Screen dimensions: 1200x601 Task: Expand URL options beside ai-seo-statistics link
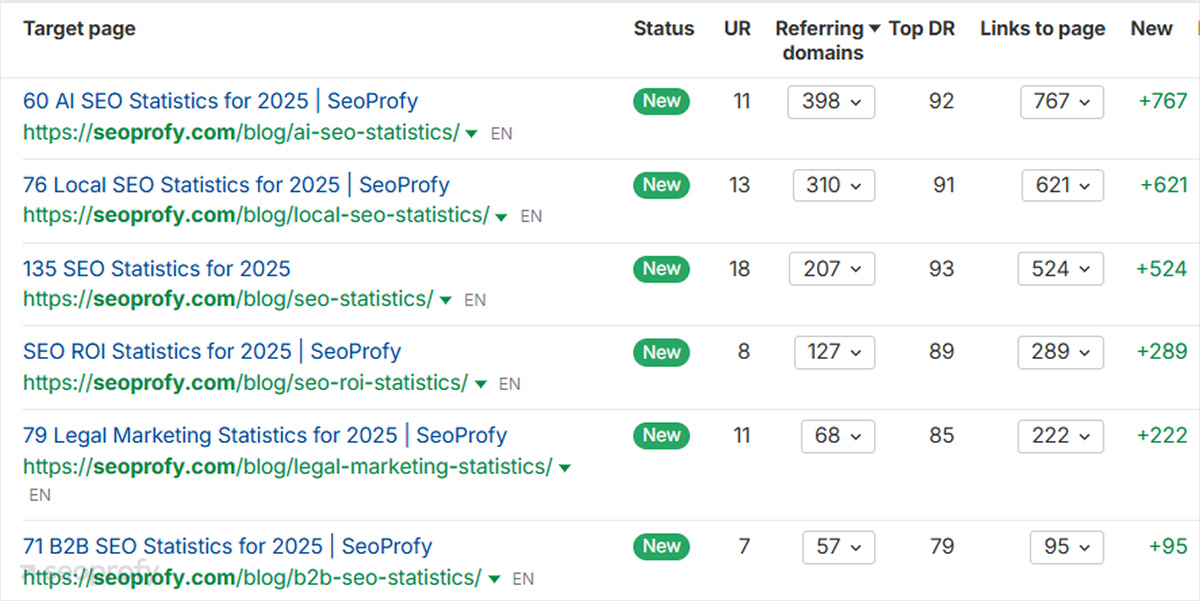click(471, 133)
